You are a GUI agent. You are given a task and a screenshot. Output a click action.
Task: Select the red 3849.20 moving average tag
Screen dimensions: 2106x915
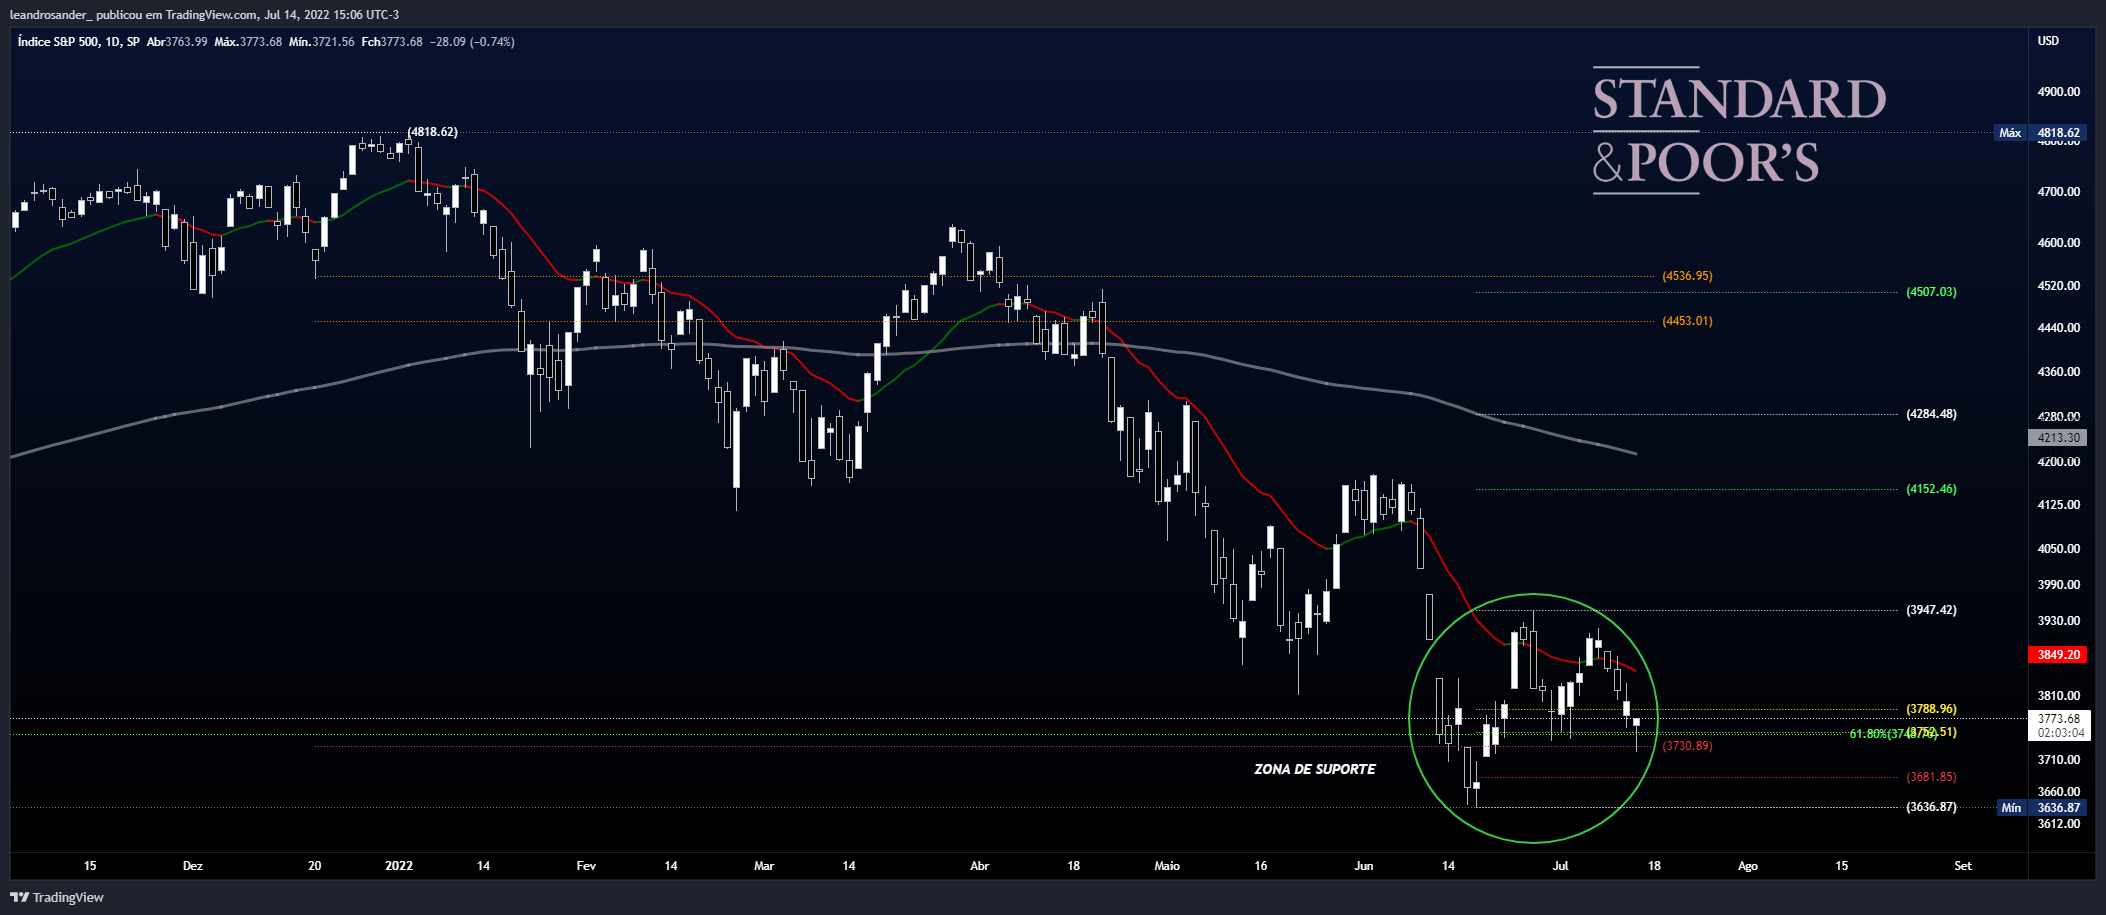pos(2058,655)
